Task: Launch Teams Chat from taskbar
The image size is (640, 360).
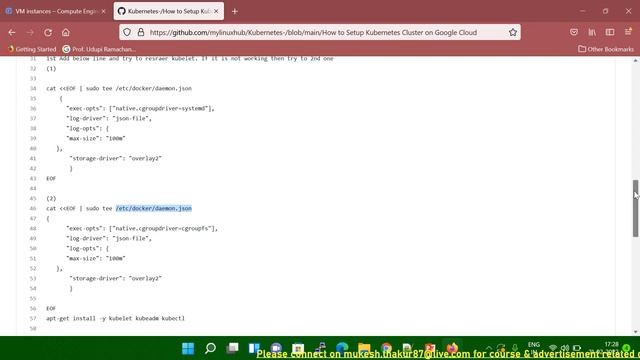Action: pos(276,348)
